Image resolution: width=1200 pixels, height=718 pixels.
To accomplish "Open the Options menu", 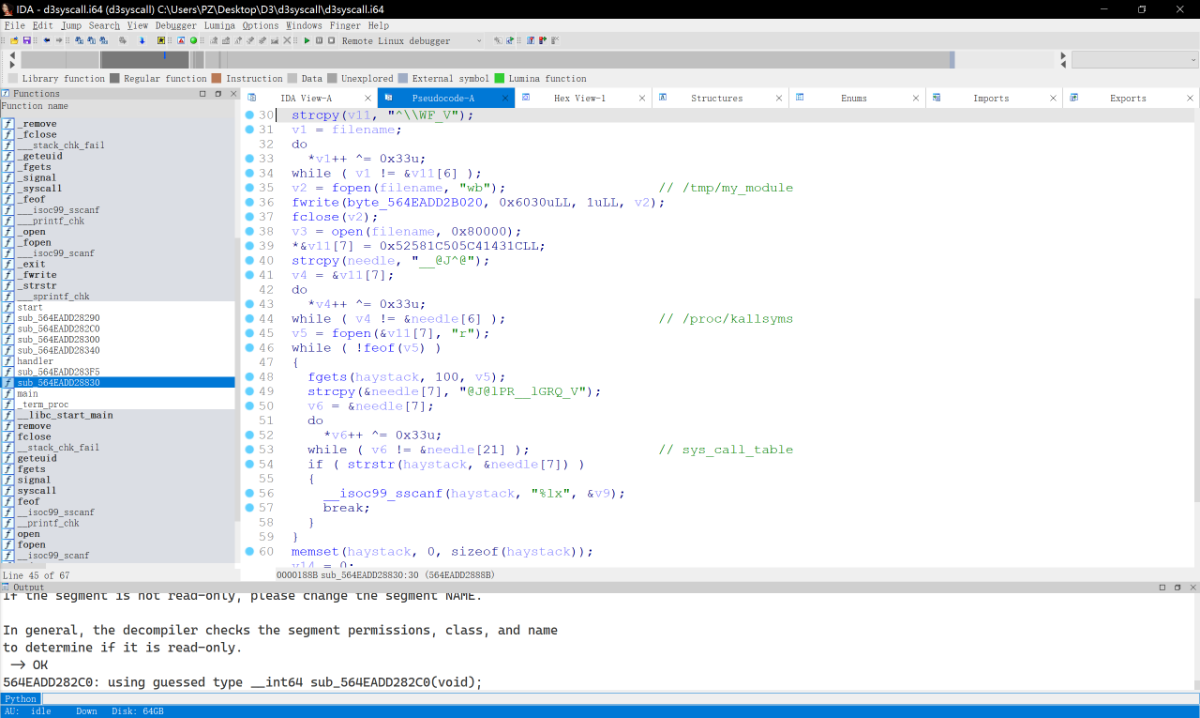I will coord(261,25).
